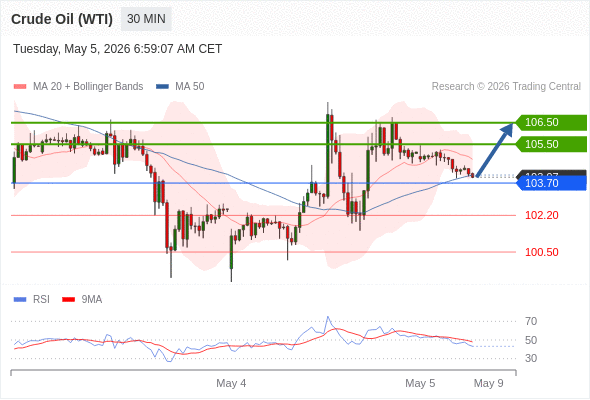The image size is (590, 400).
Task: Click the Research © 2026 Trading Central credit
Action: (506, 87)
